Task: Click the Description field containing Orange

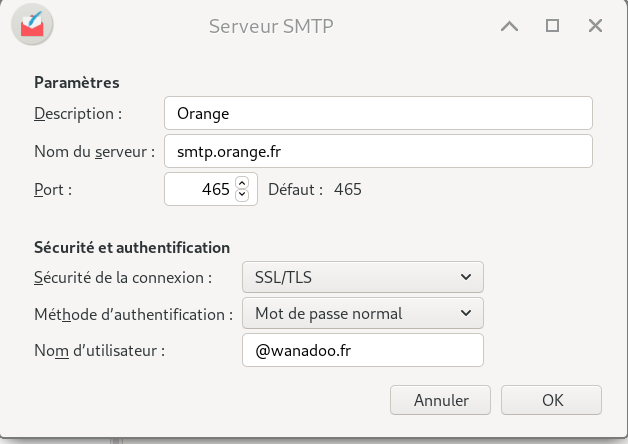Action: click(x=378, y=113)
